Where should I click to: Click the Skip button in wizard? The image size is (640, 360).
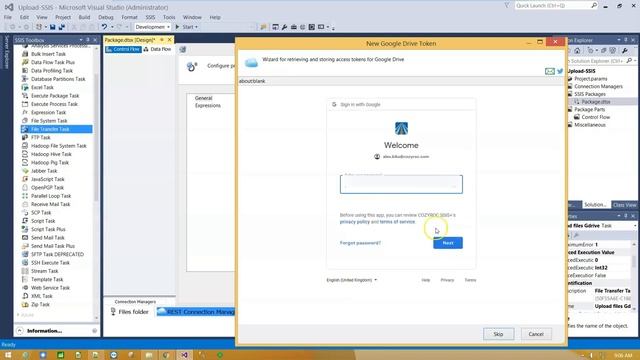tap(498, 334)
